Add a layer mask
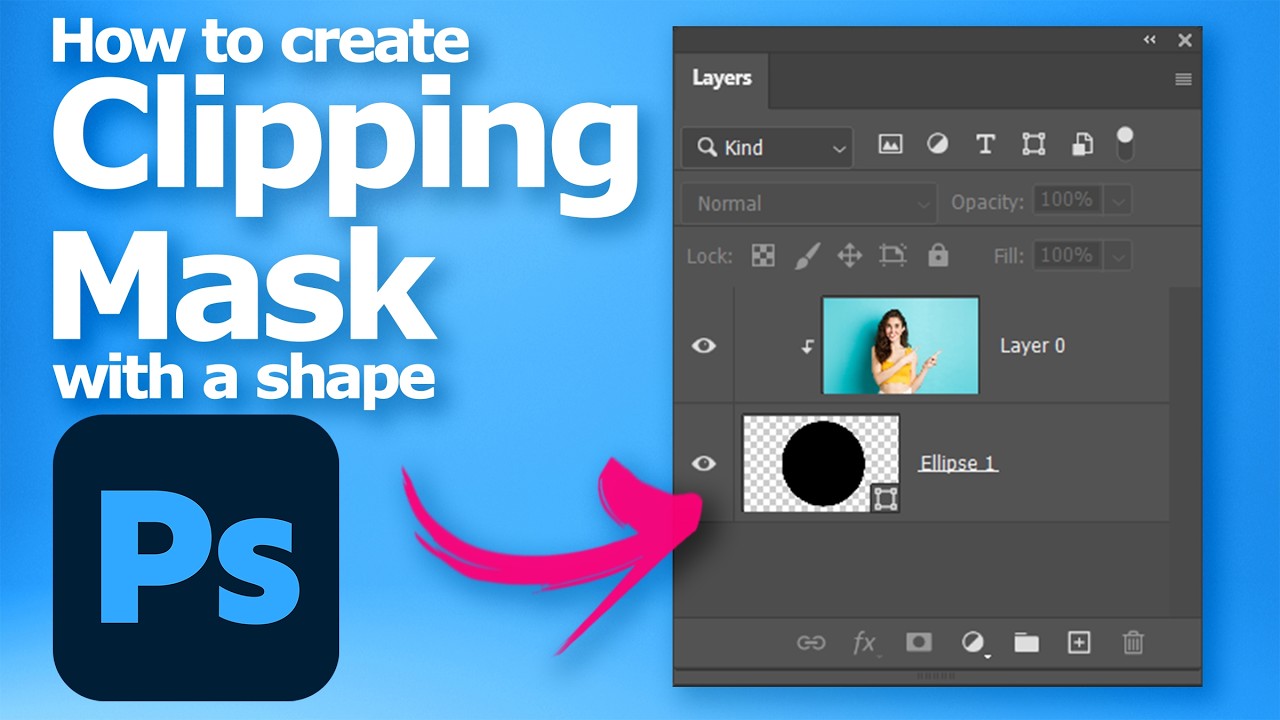The image size is (1280, 720). [919, 642]
